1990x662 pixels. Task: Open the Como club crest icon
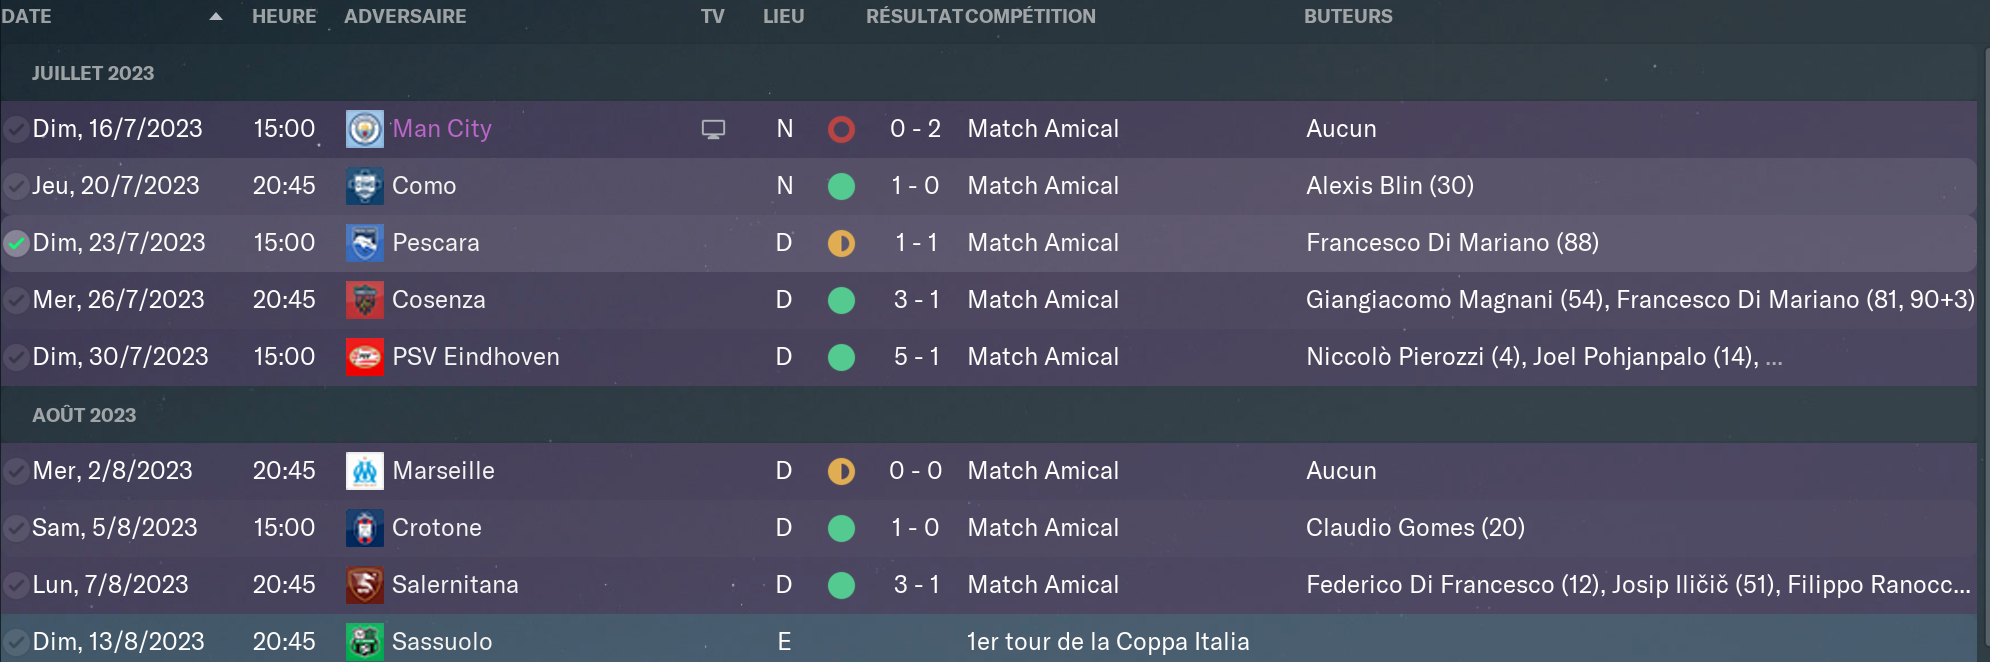tap(364, 186)
